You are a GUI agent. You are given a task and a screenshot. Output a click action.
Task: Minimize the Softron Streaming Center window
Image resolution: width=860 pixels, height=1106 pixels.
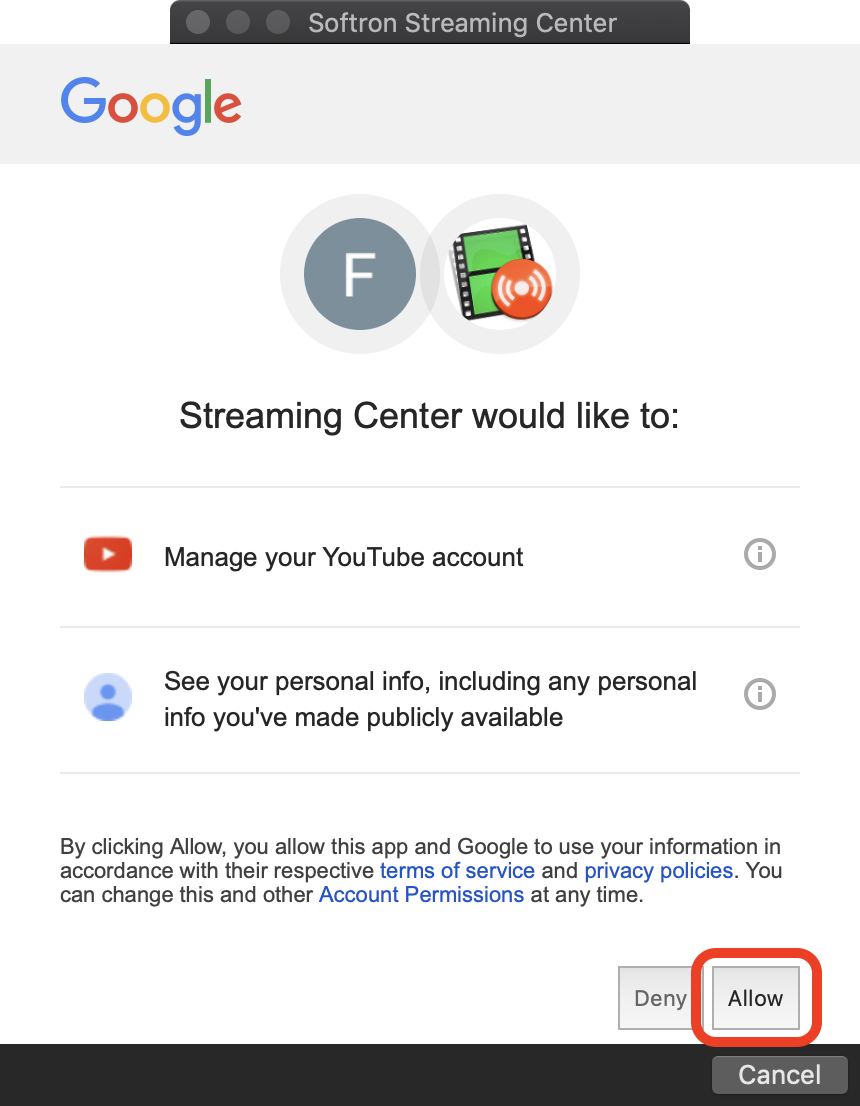238,22
